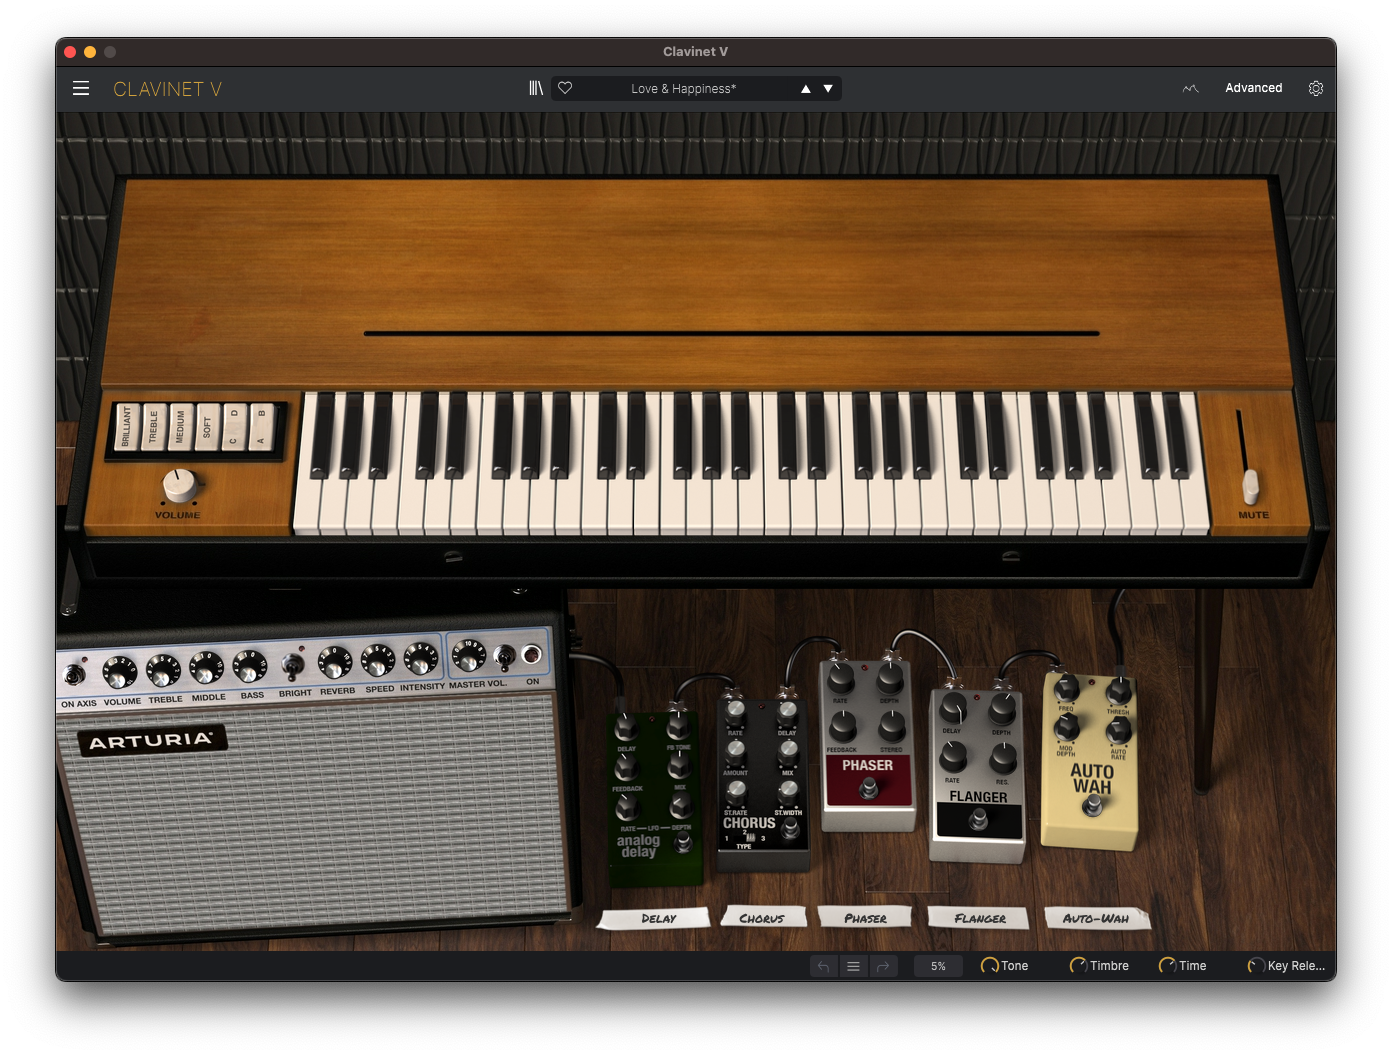
Task: Click the AUTO WAH pedal footswitch
Action: click(x=1093, y=805)
